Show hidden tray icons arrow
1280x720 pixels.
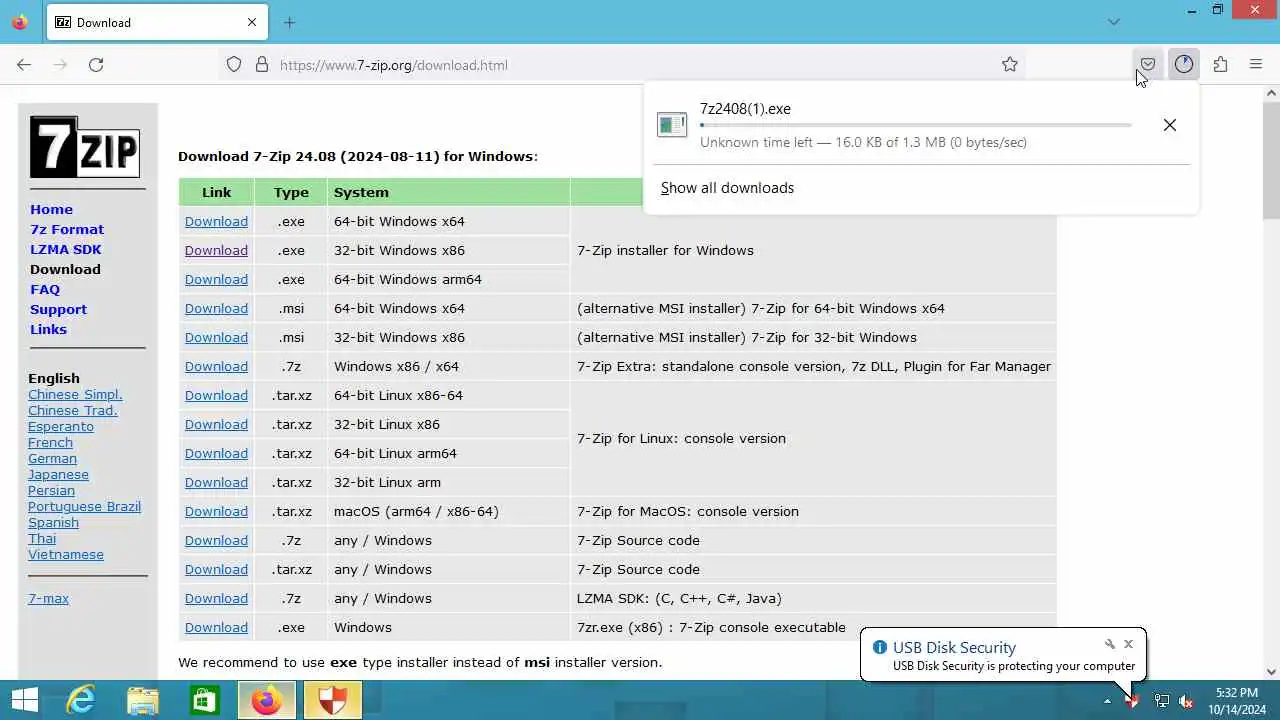tap(1107, 700)
